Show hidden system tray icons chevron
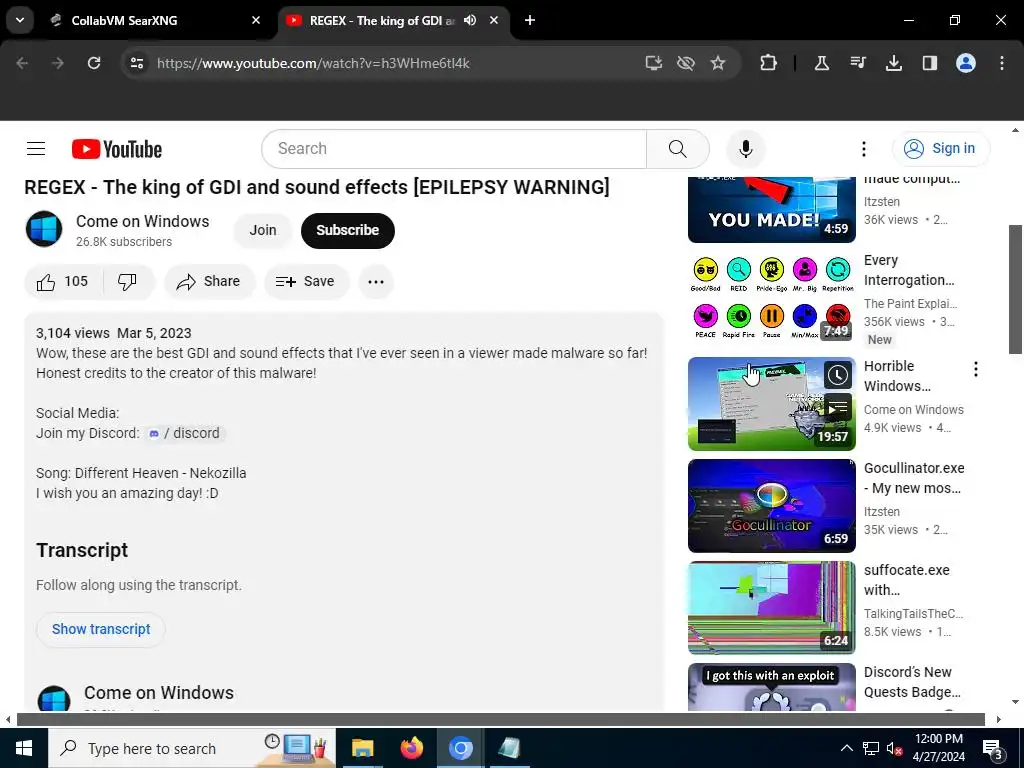This screenshot has height=768, width=1024. pyautogui.click(x=846, y=748)
